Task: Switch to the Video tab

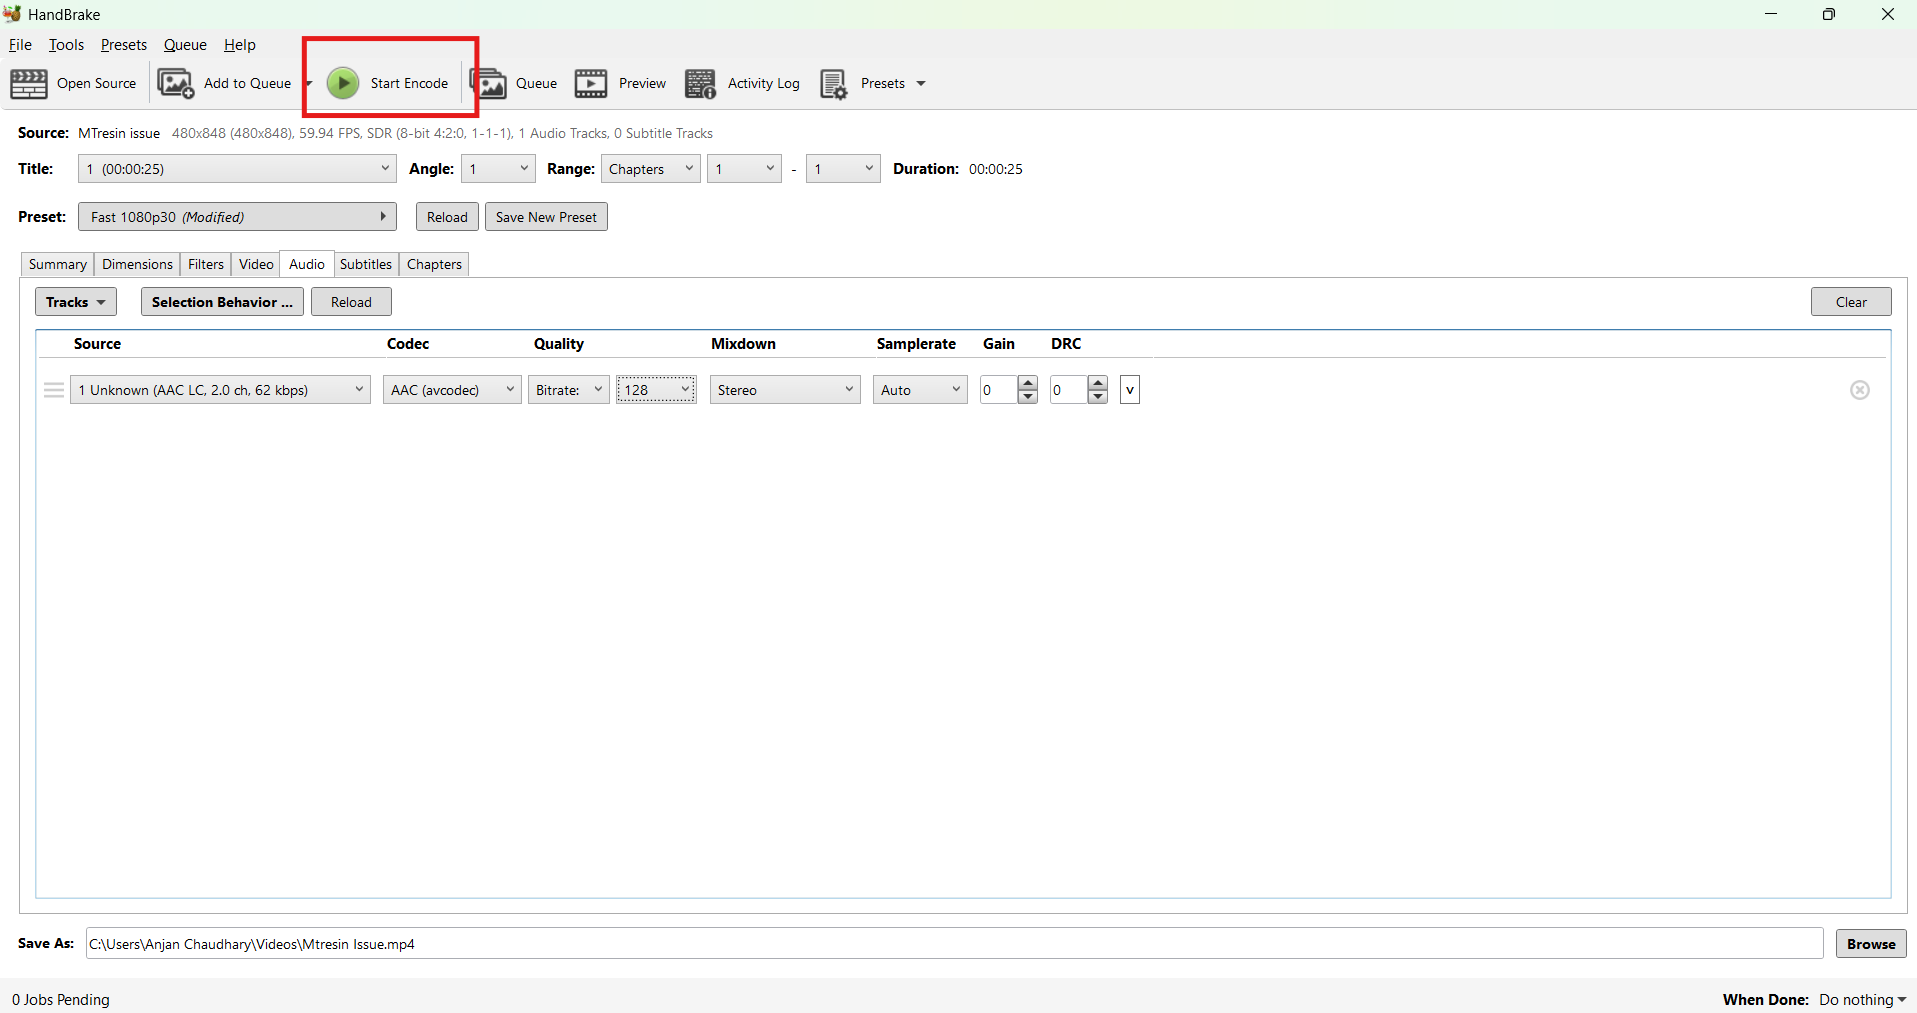Action: tap(256, 264)
